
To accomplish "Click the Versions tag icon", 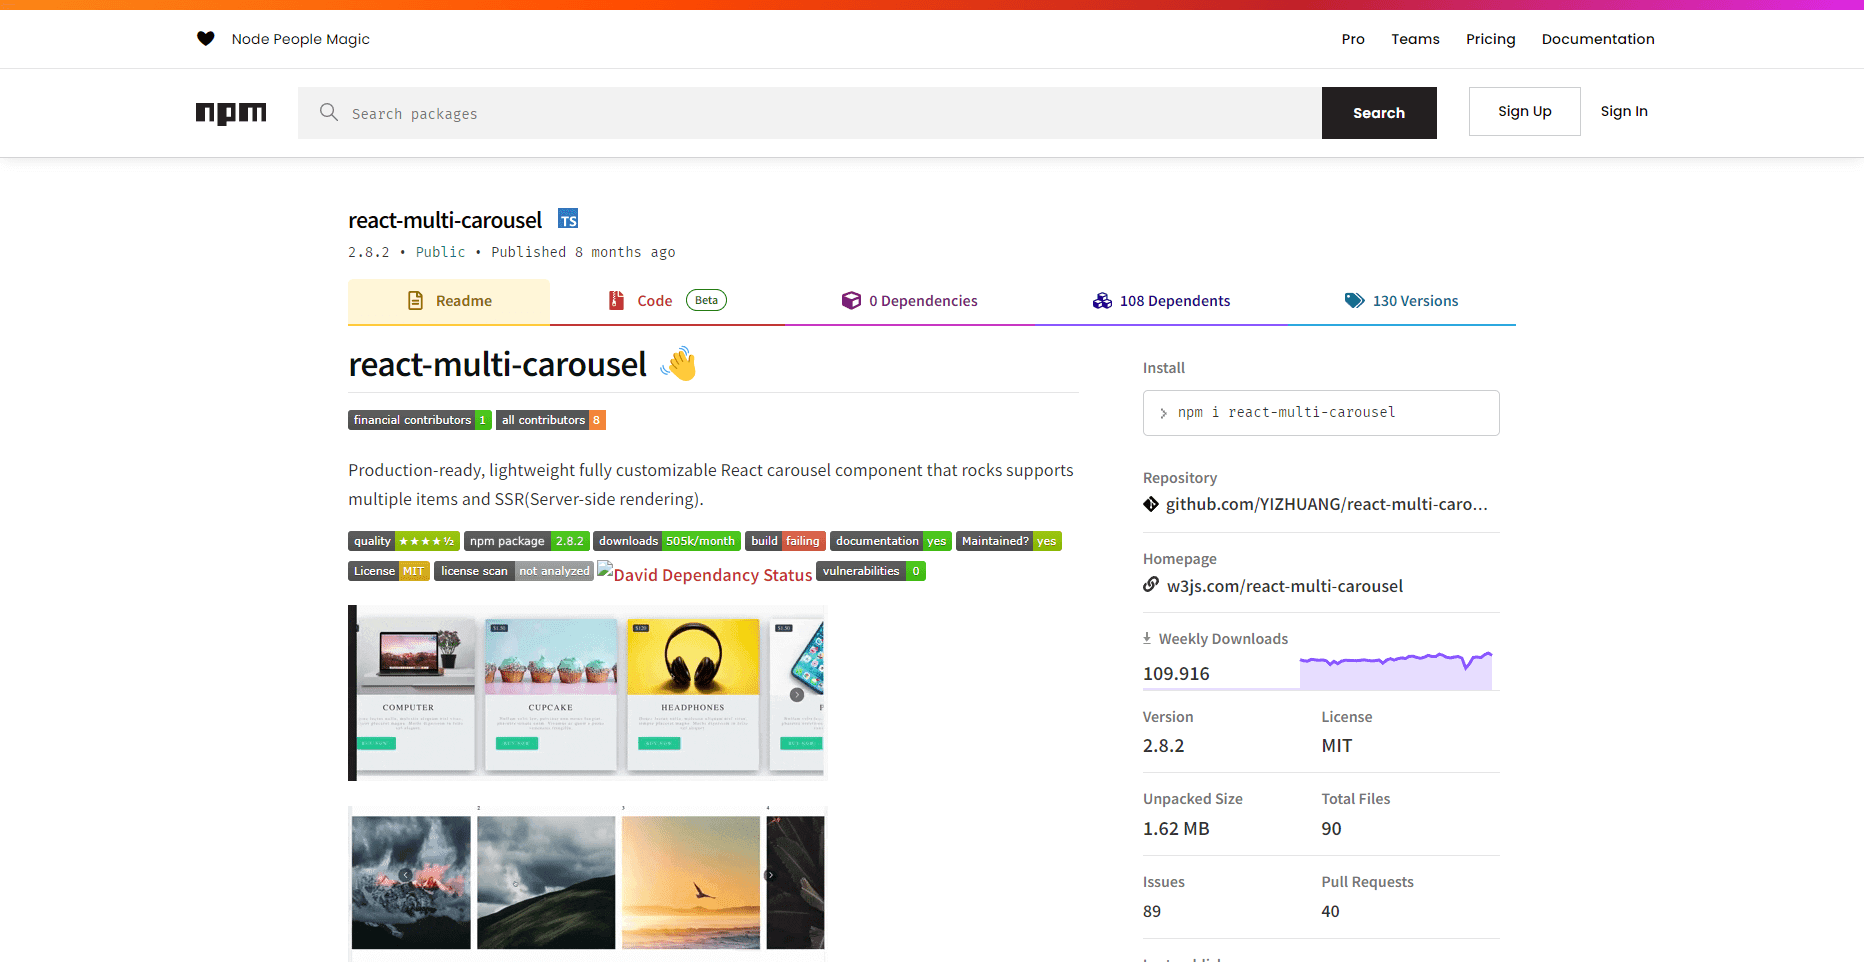I will (x=1354, y=301).
